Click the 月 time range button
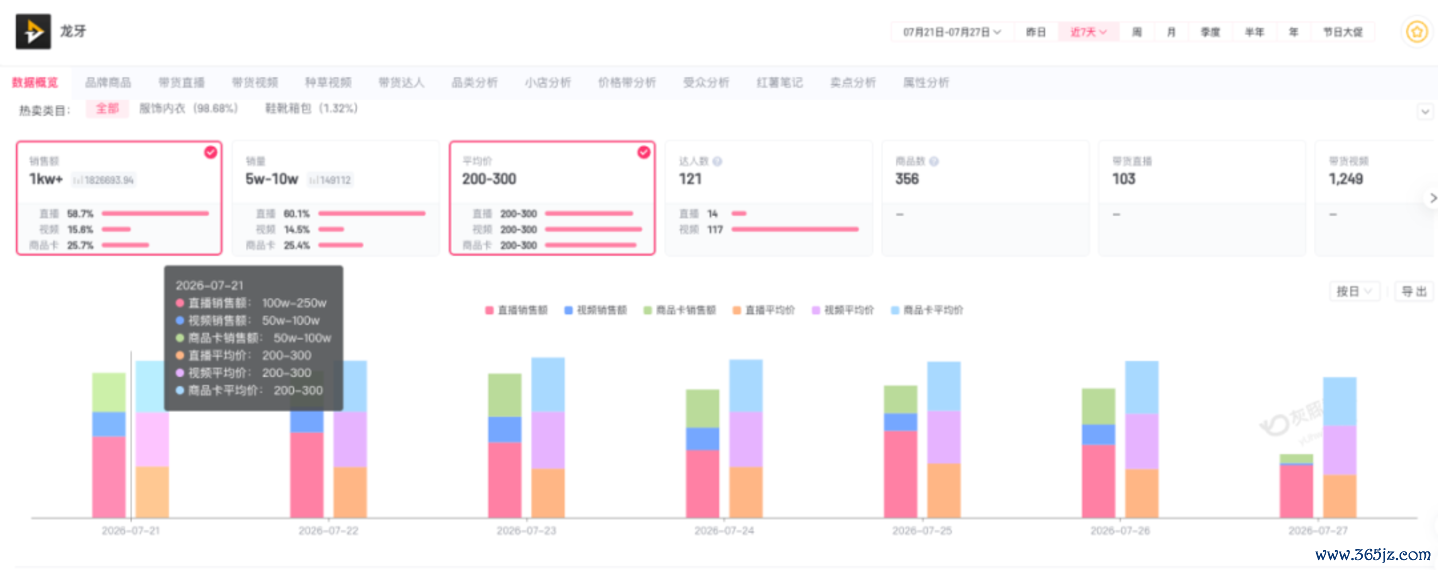The height and width of the screenshot is (570, 1438). pos(1171,32)
